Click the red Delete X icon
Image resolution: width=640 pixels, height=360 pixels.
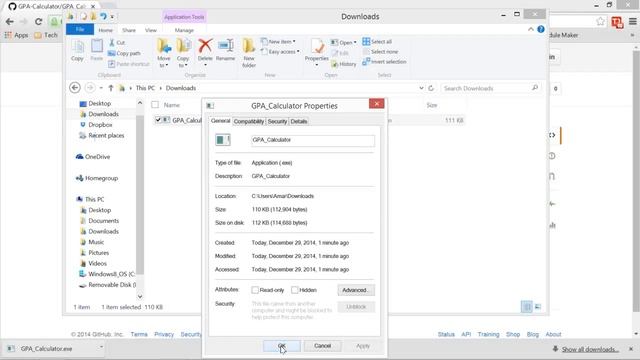click(x=205, y=46)
